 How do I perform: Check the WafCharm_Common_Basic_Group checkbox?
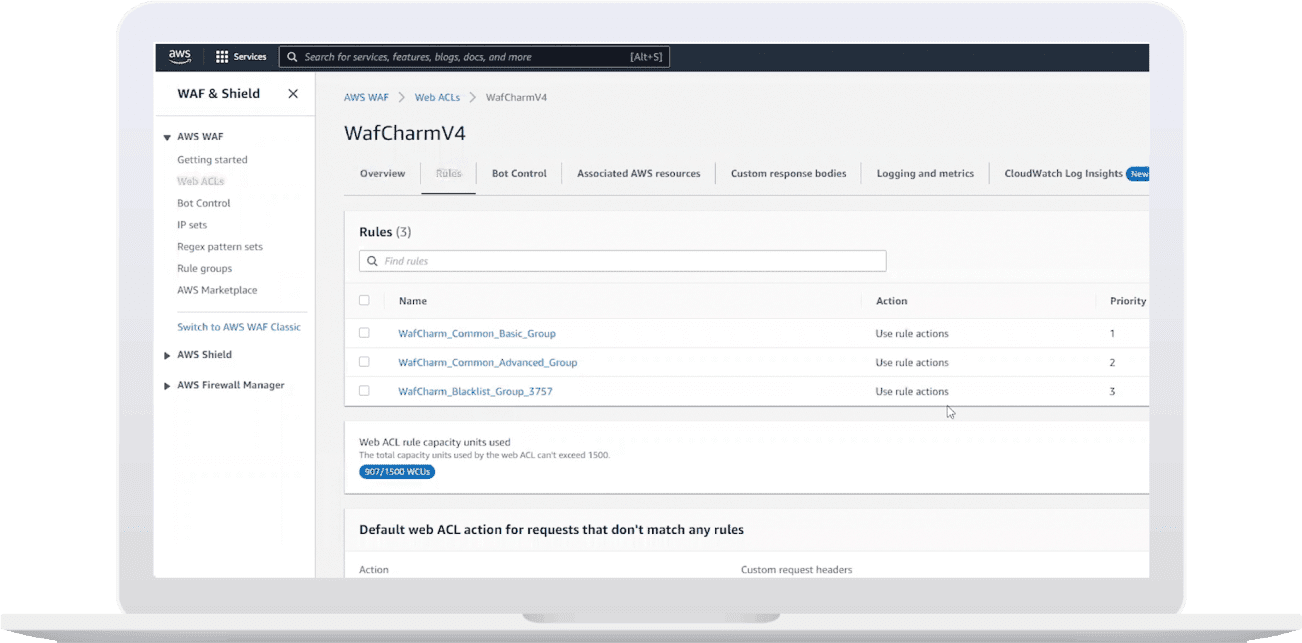364,333
